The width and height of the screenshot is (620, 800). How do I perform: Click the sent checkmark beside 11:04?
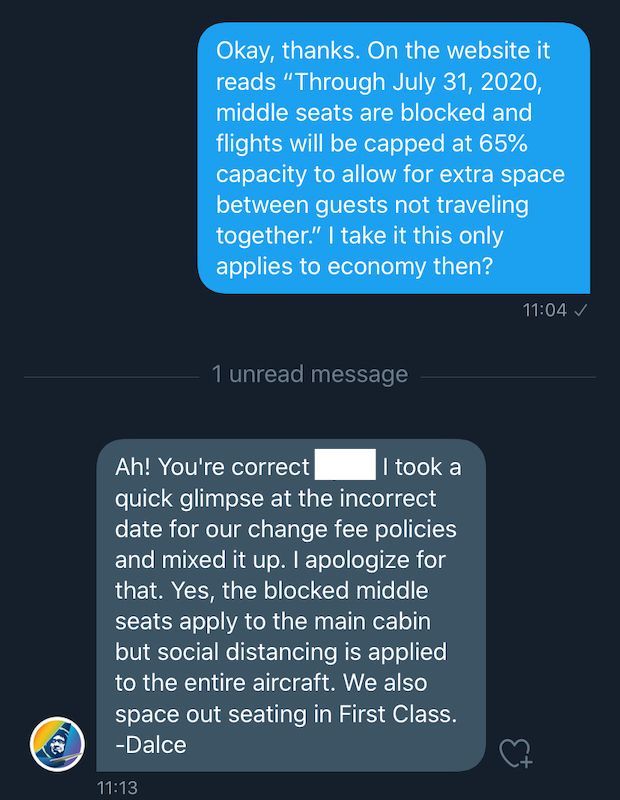(x=581, y=310)
